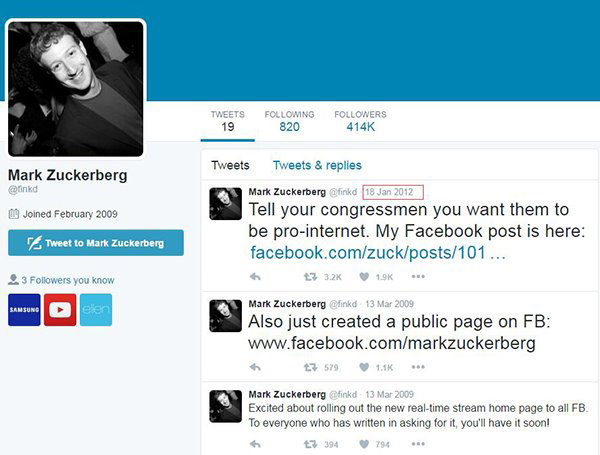The height and width of the screenshot is (455, 600).
Task: Reply to the congressmen tweet
Action: point(255,277)
